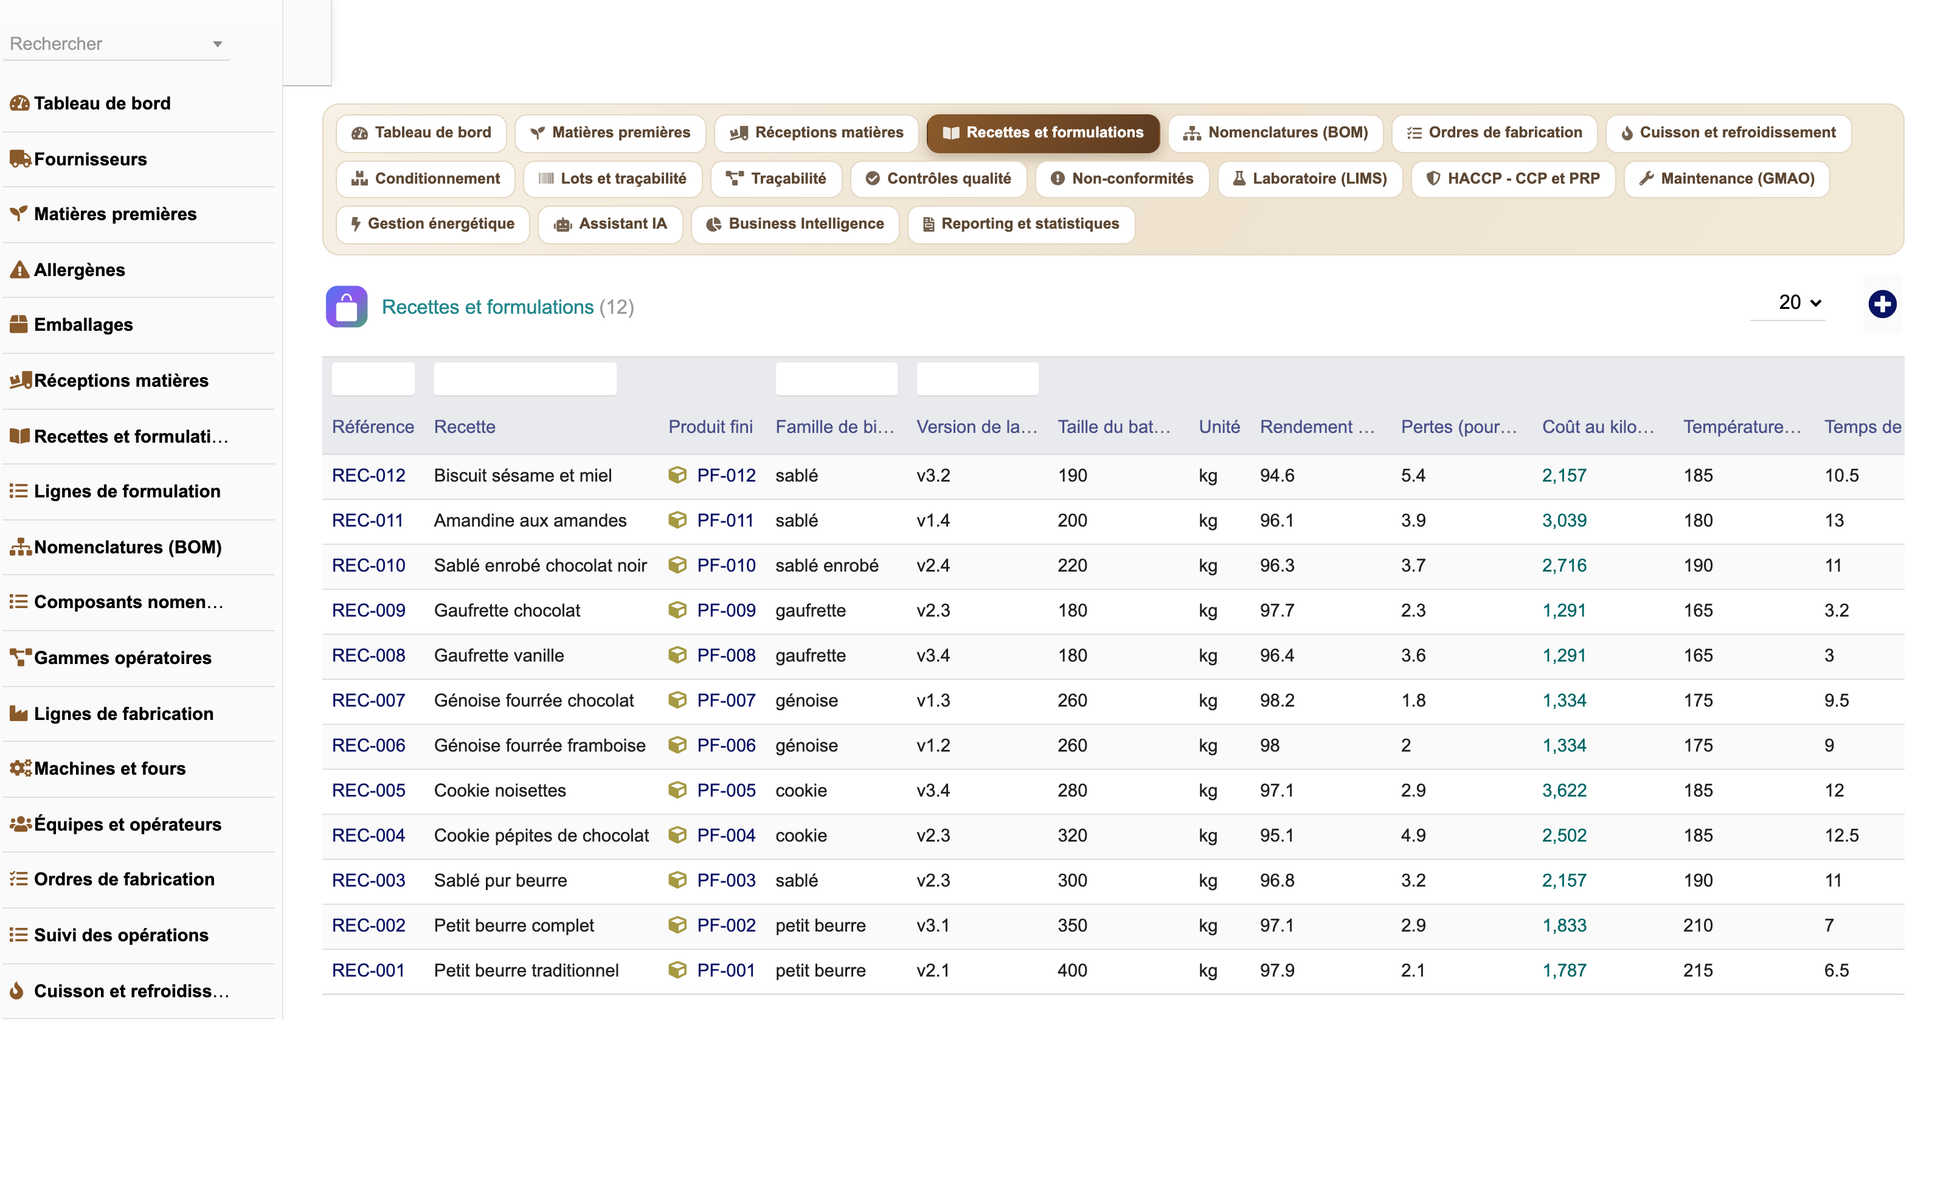Sort by the Coût au kilo… column header
The image size is (1946, 1204).
1598,427
